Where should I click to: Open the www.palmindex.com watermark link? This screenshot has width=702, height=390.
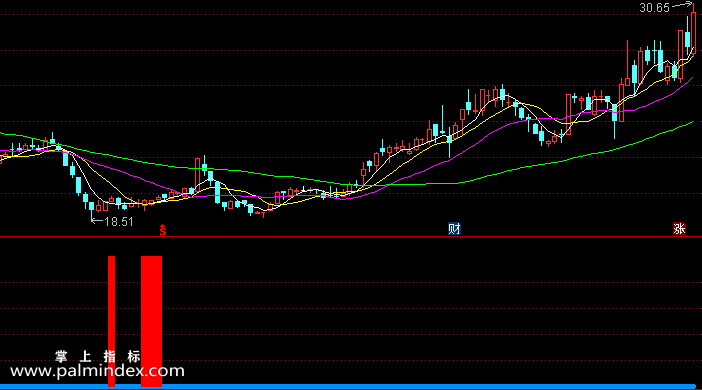(97, 371)
